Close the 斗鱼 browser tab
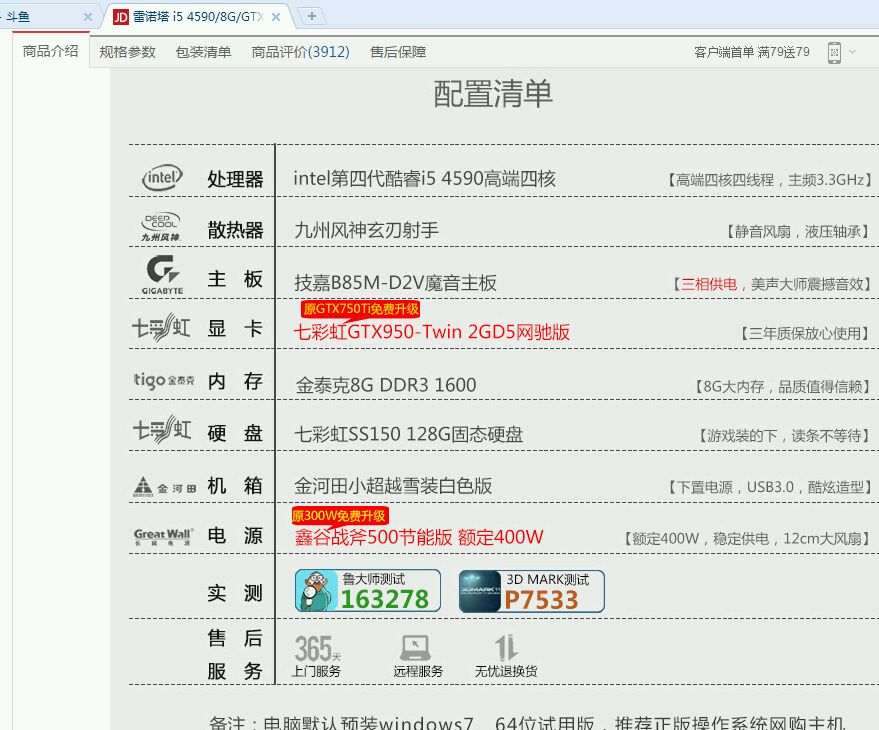879x730 pixels. 87,17
